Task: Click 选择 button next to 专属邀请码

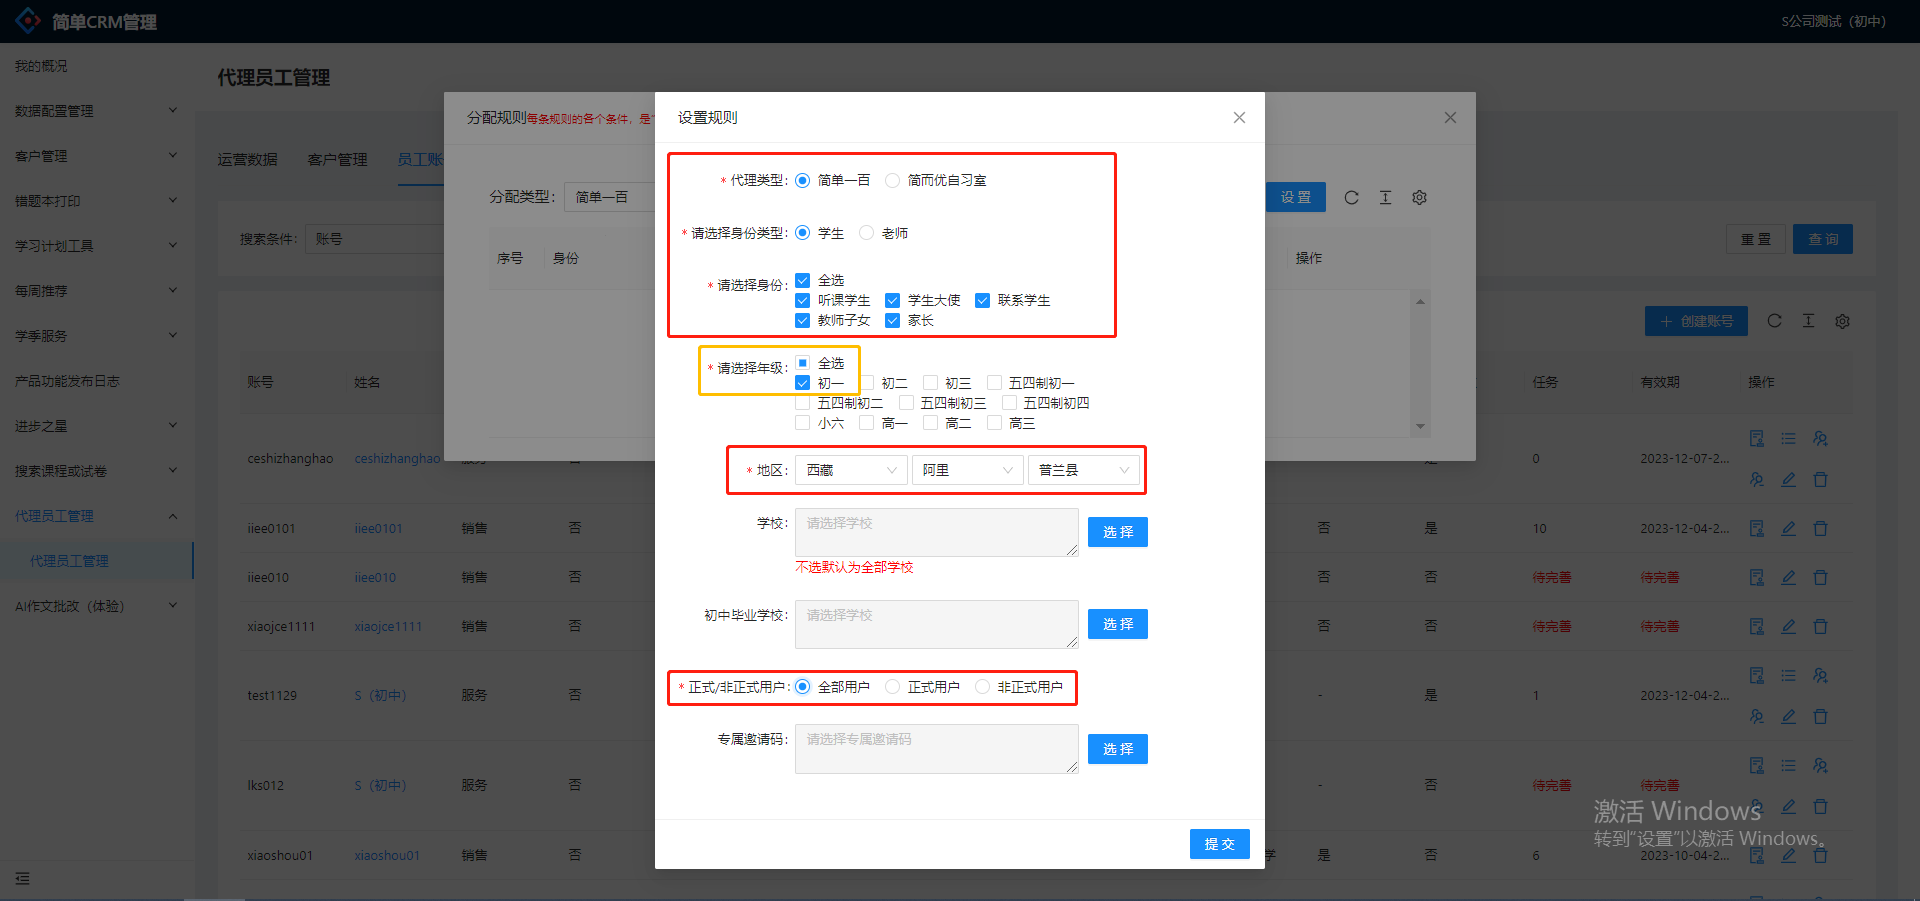Action: pos(1117,749)
